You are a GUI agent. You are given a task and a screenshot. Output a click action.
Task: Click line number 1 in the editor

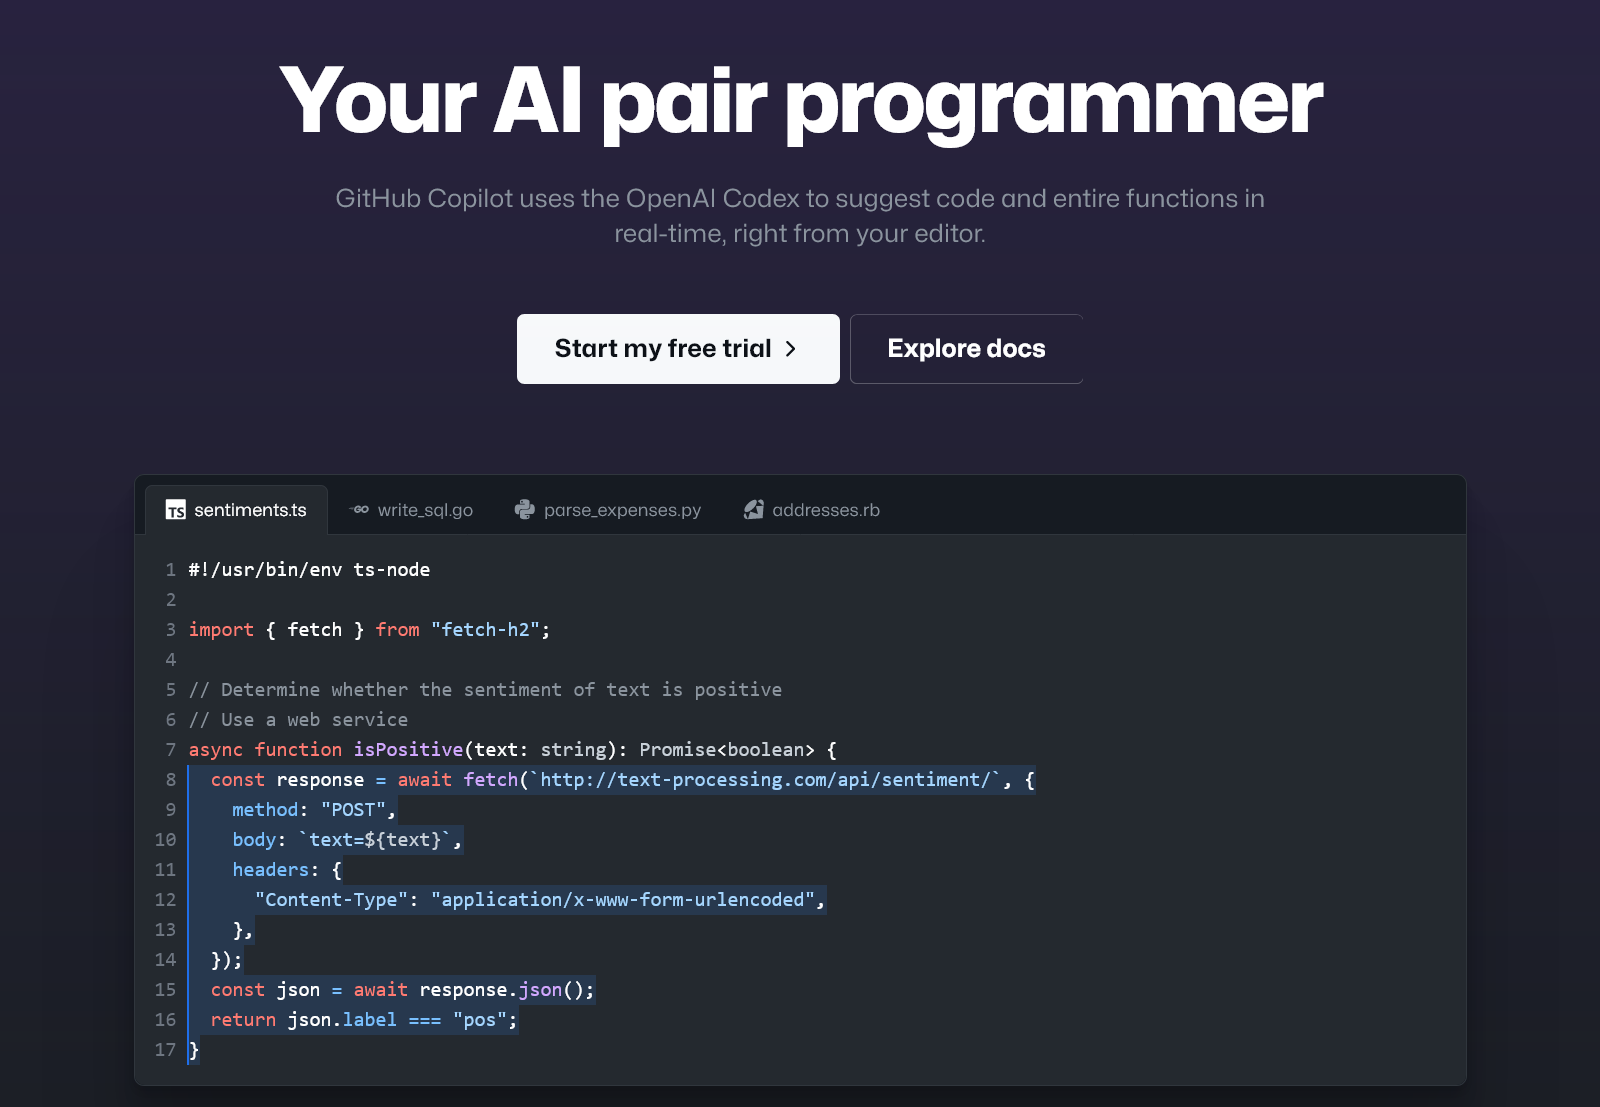click(x=169, y=569)
